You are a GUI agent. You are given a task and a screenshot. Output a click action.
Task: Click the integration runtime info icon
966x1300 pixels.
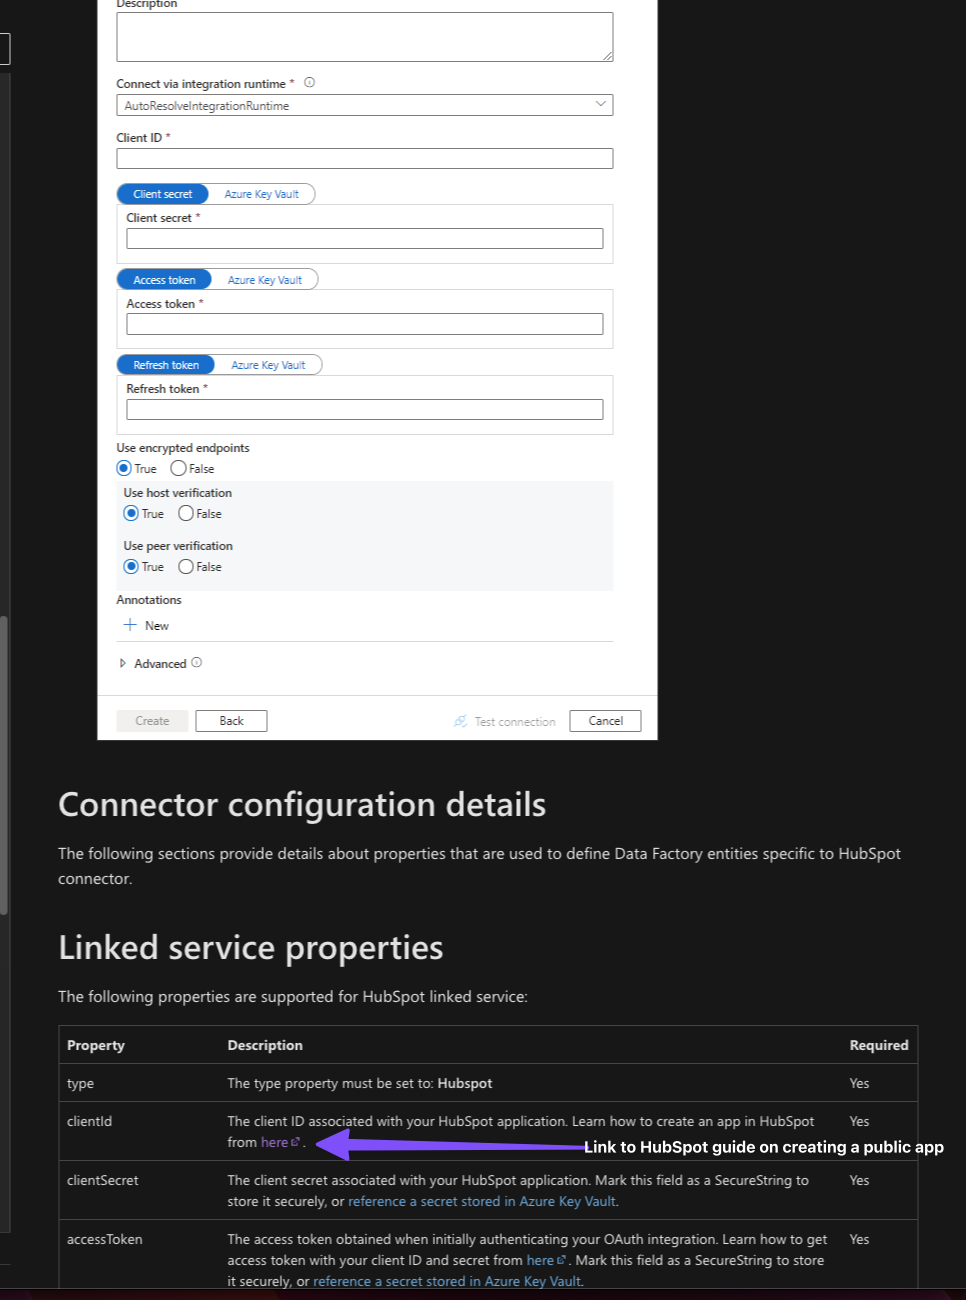[310, 83]
